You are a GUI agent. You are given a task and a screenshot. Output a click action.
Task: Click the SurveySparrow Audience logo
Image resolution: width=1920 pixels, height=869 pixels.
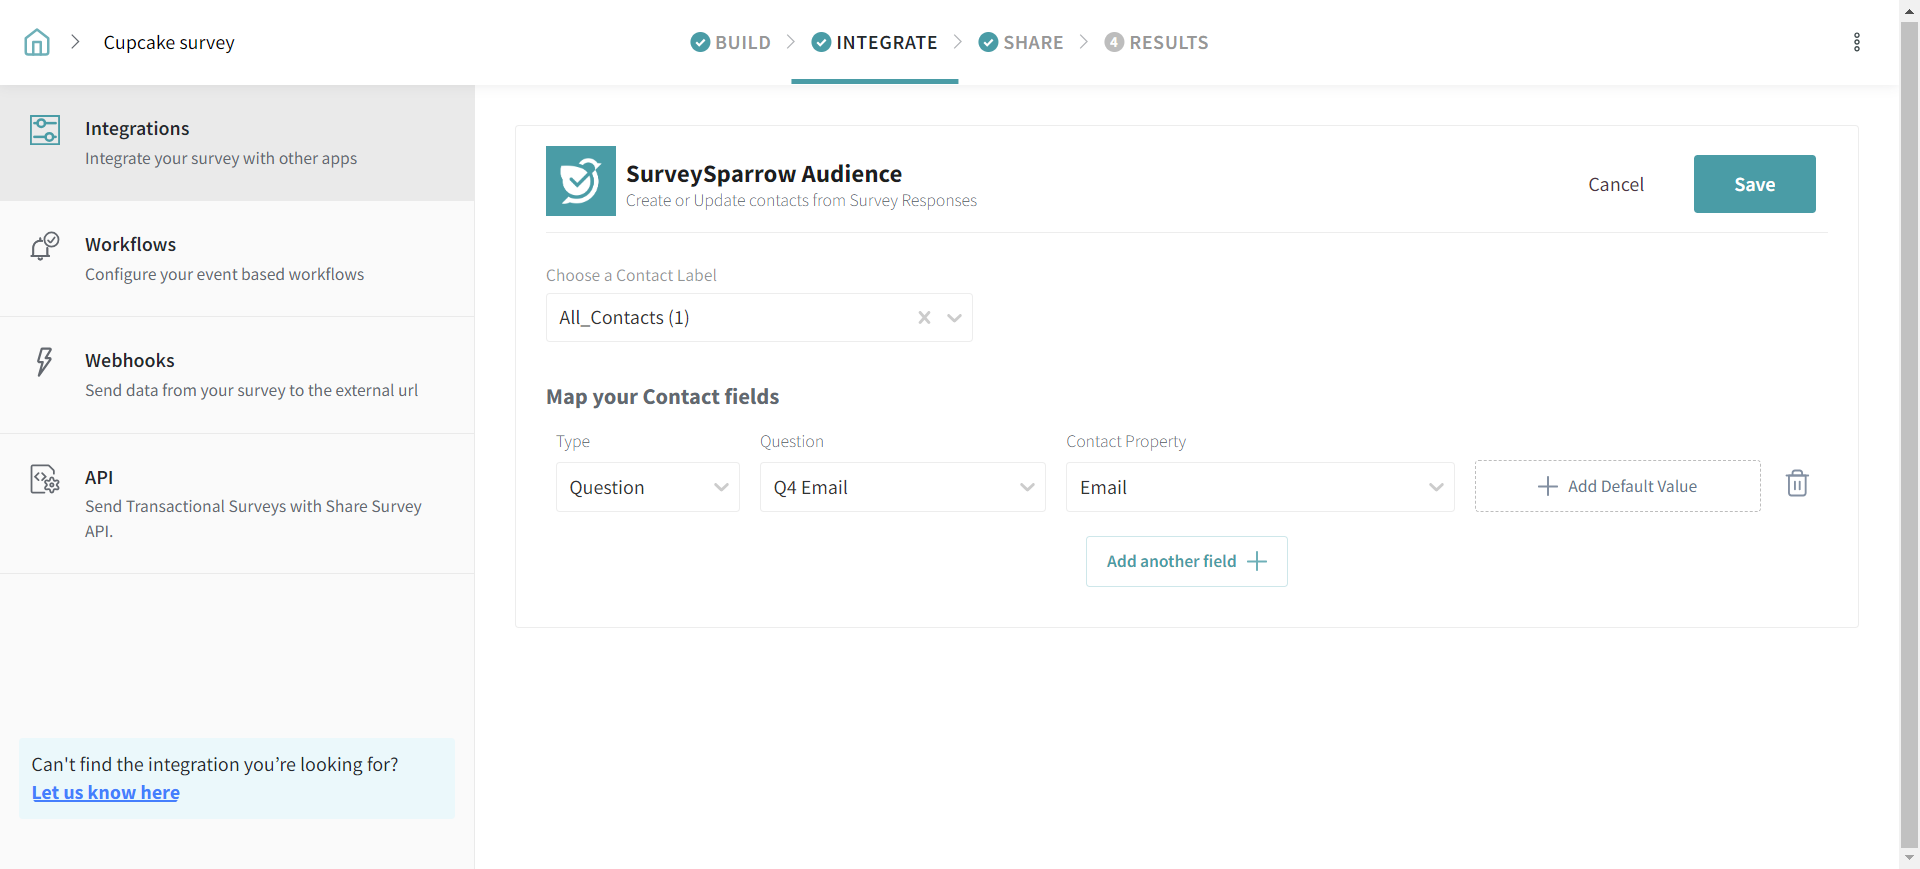[x=580, y=181]
